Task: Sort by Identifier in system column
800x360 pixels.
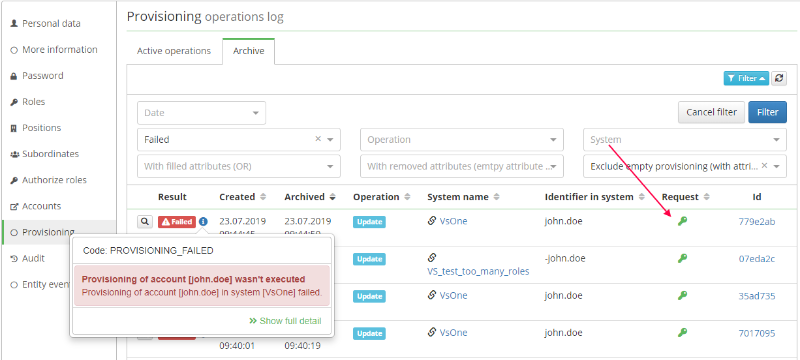Action: 595,197
